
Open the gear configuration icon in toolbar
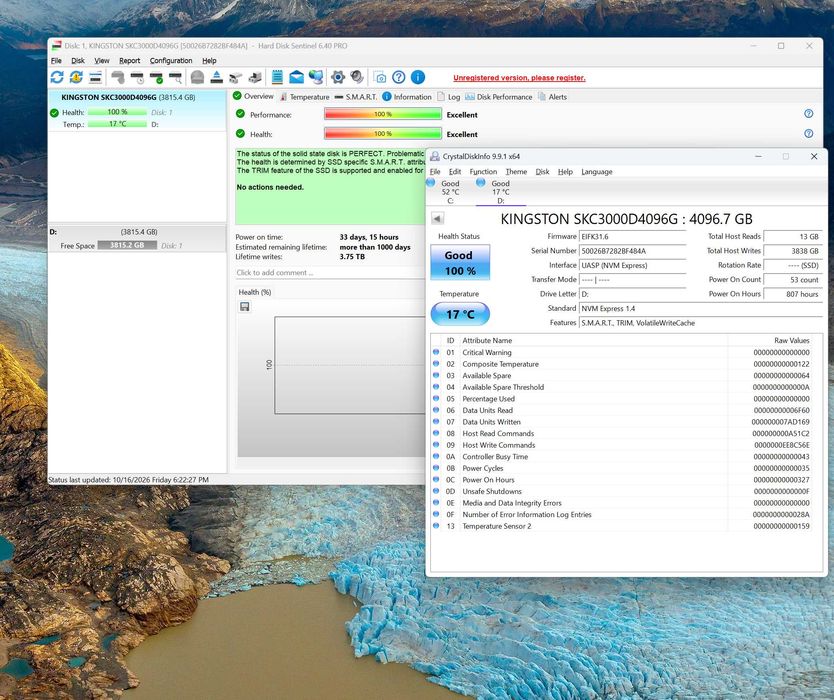pyautogui.click(x=338, y=77)
